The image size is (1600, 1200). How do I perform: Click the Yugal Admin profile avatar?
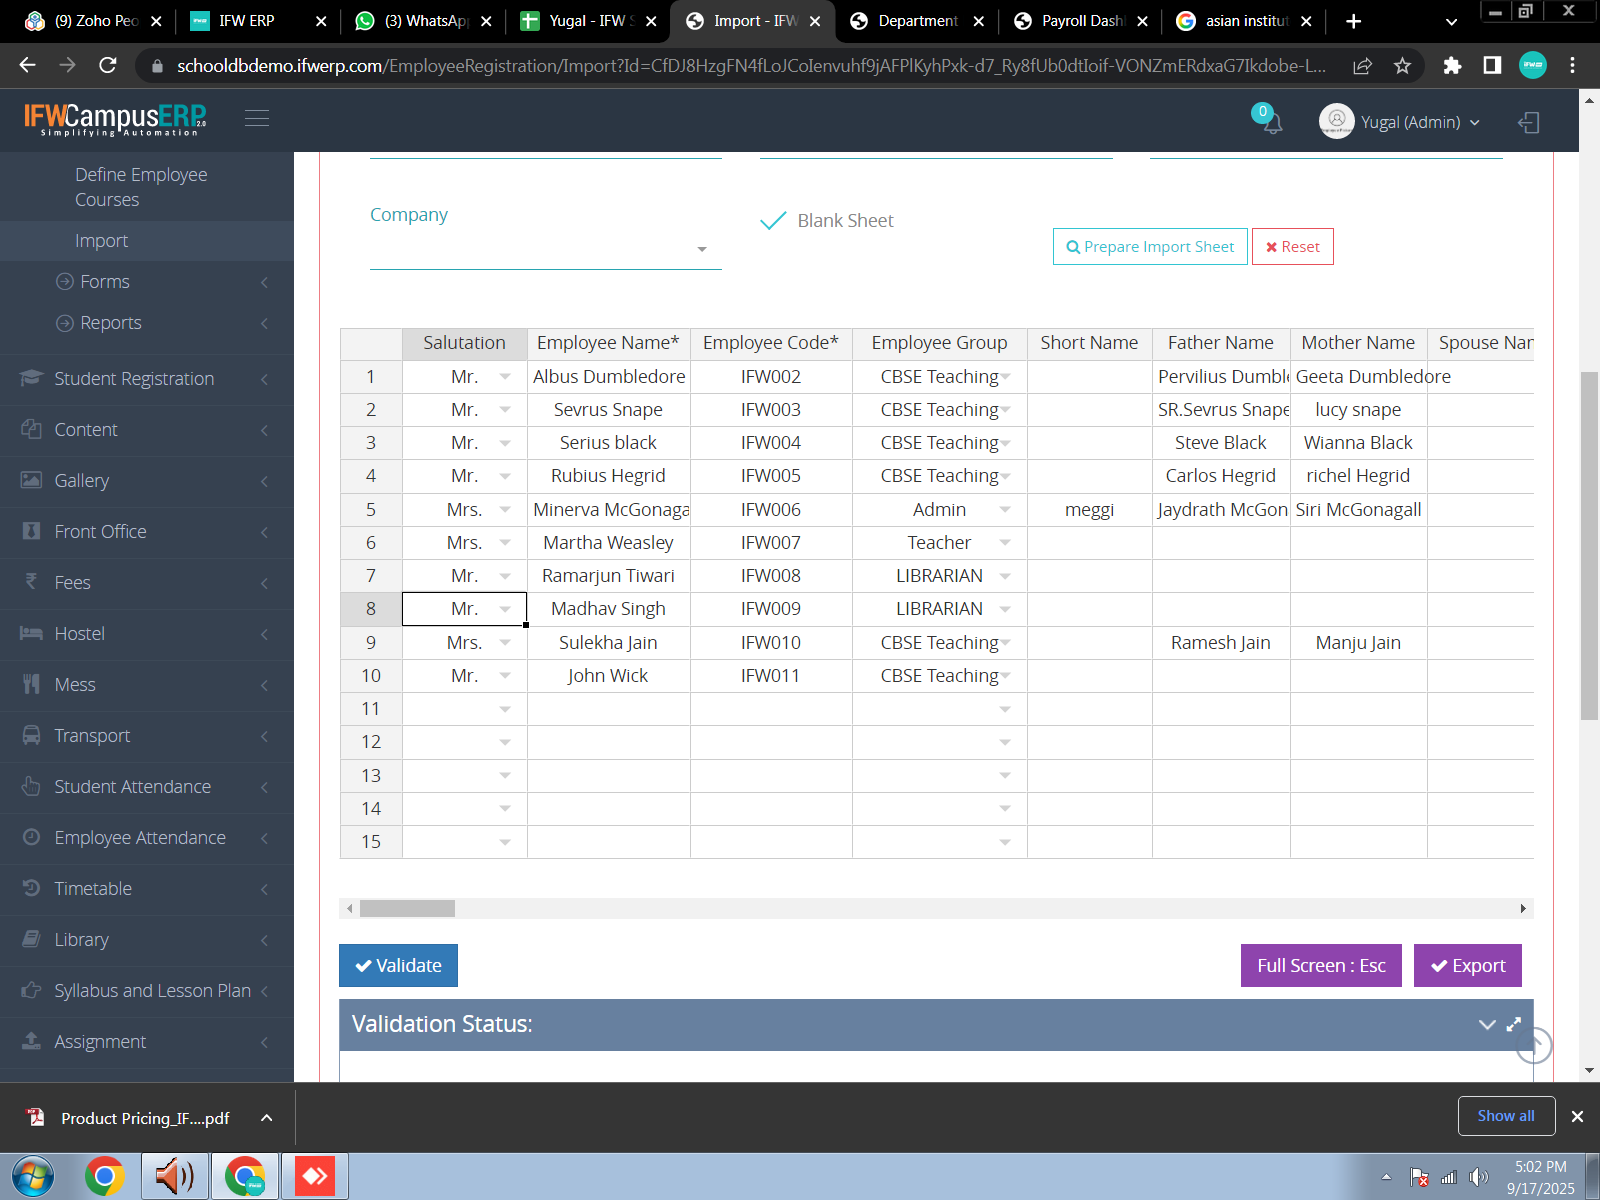tap(1336, 121)
